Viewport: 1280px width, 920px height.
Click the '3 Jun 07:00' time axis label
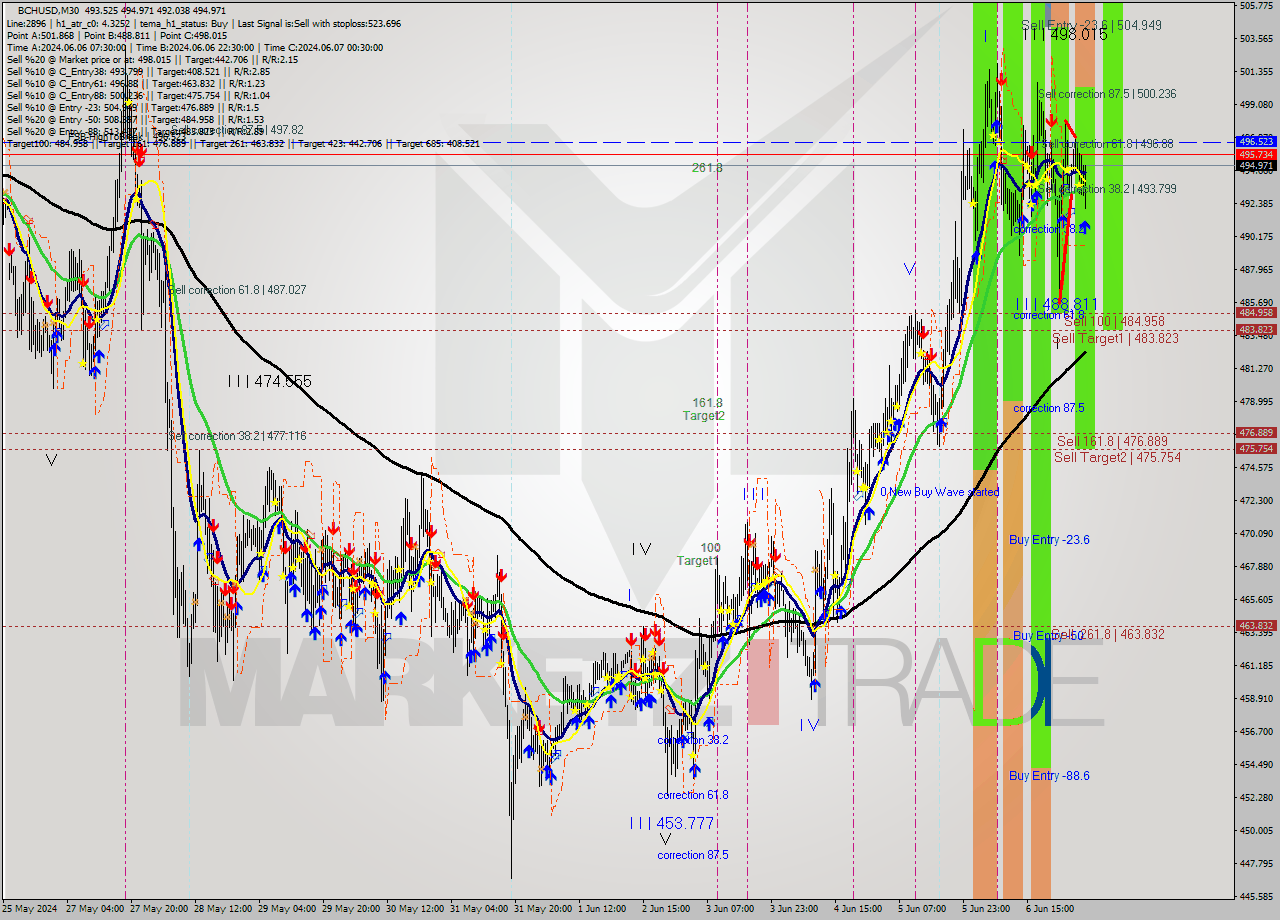[731, 909]
